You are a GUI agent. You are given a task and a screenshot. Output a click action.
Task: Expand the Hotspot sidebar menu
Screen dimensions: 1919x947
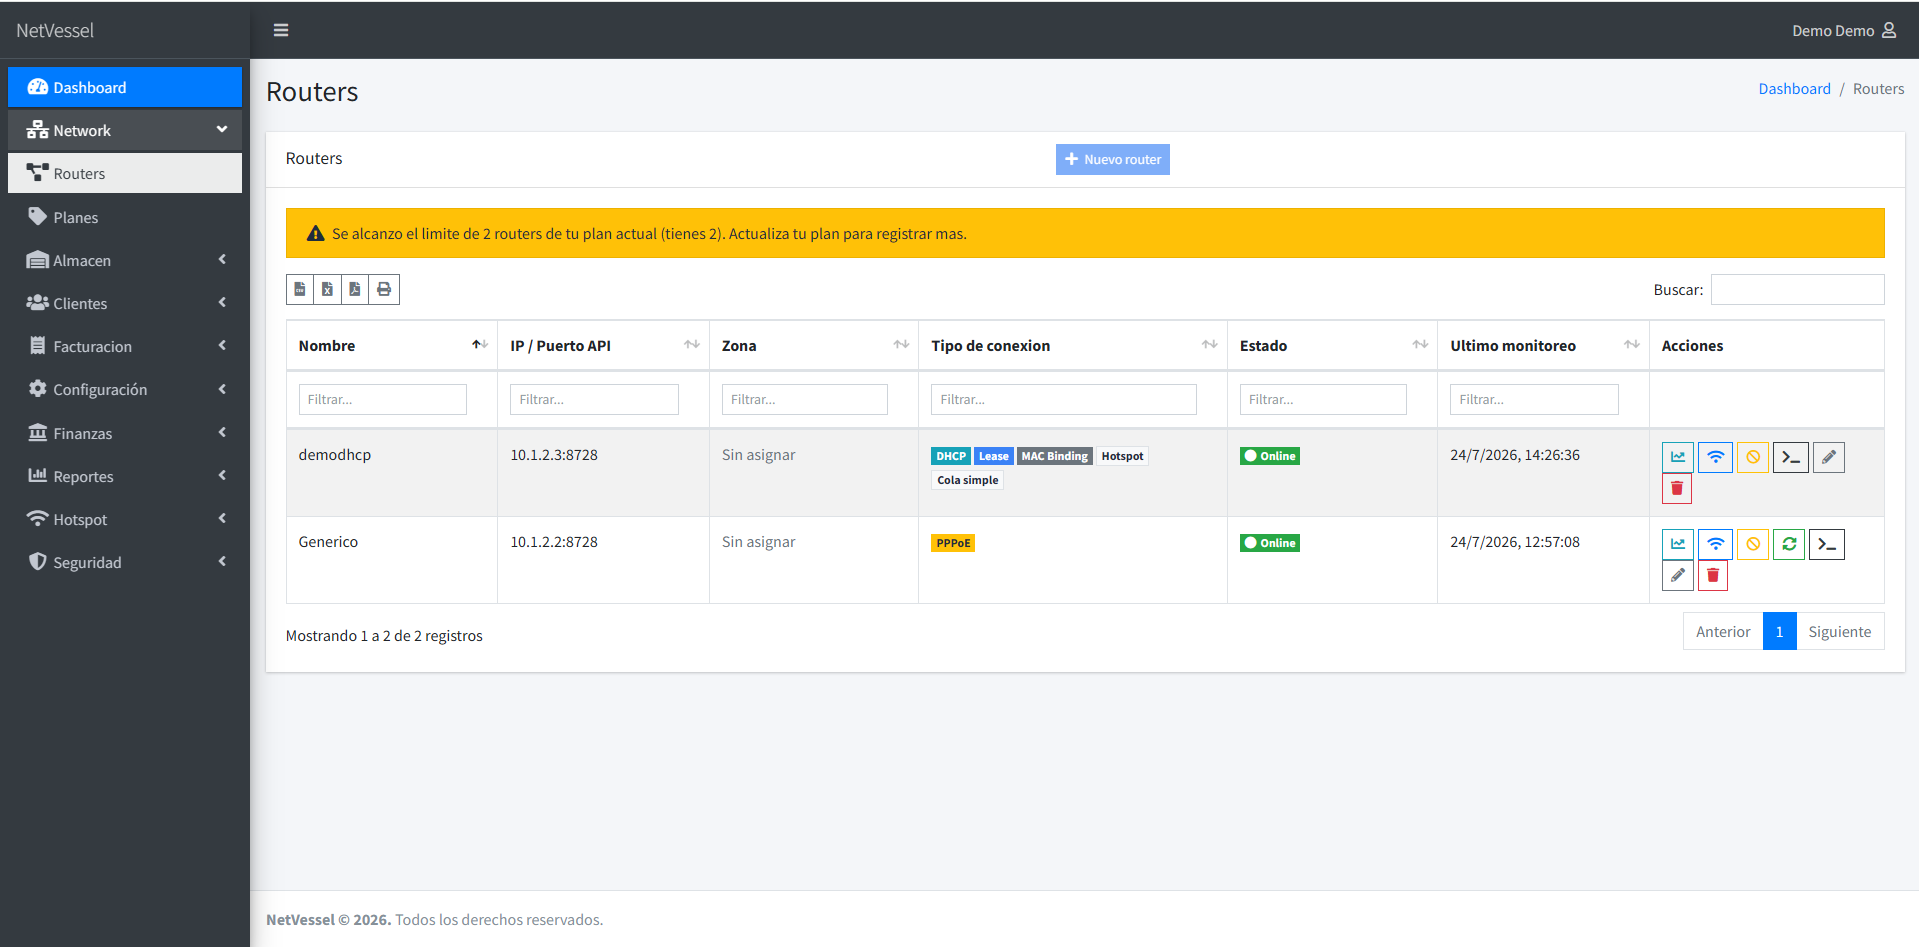(125, 519)
